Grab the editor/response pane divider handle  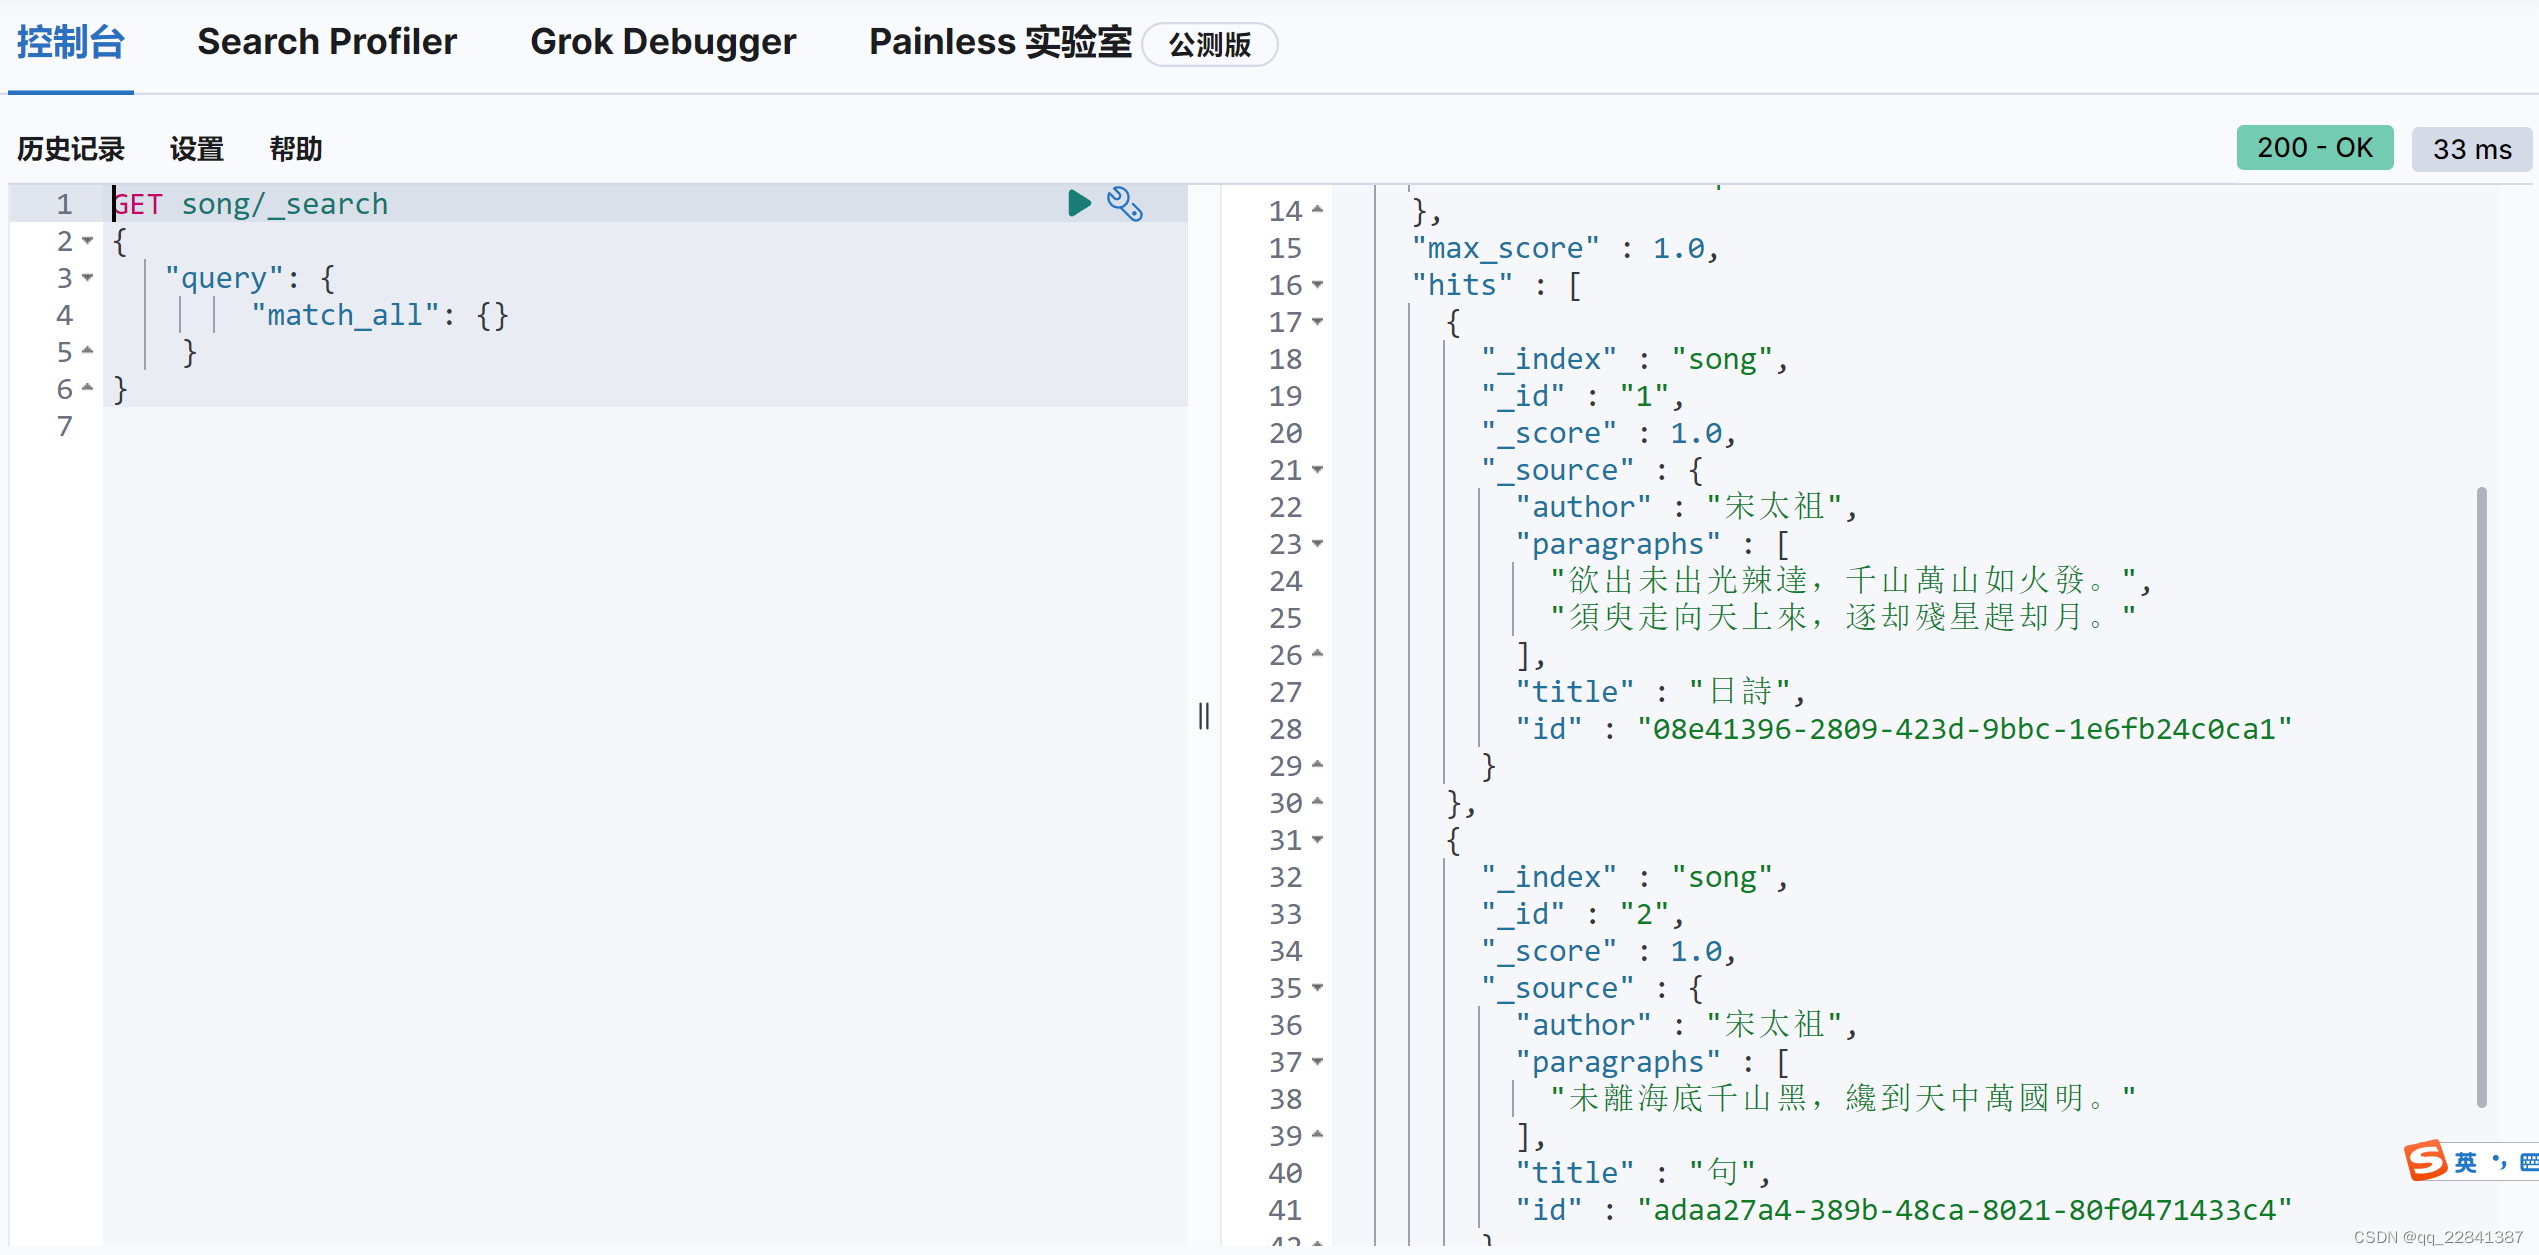pos(1204,715)
